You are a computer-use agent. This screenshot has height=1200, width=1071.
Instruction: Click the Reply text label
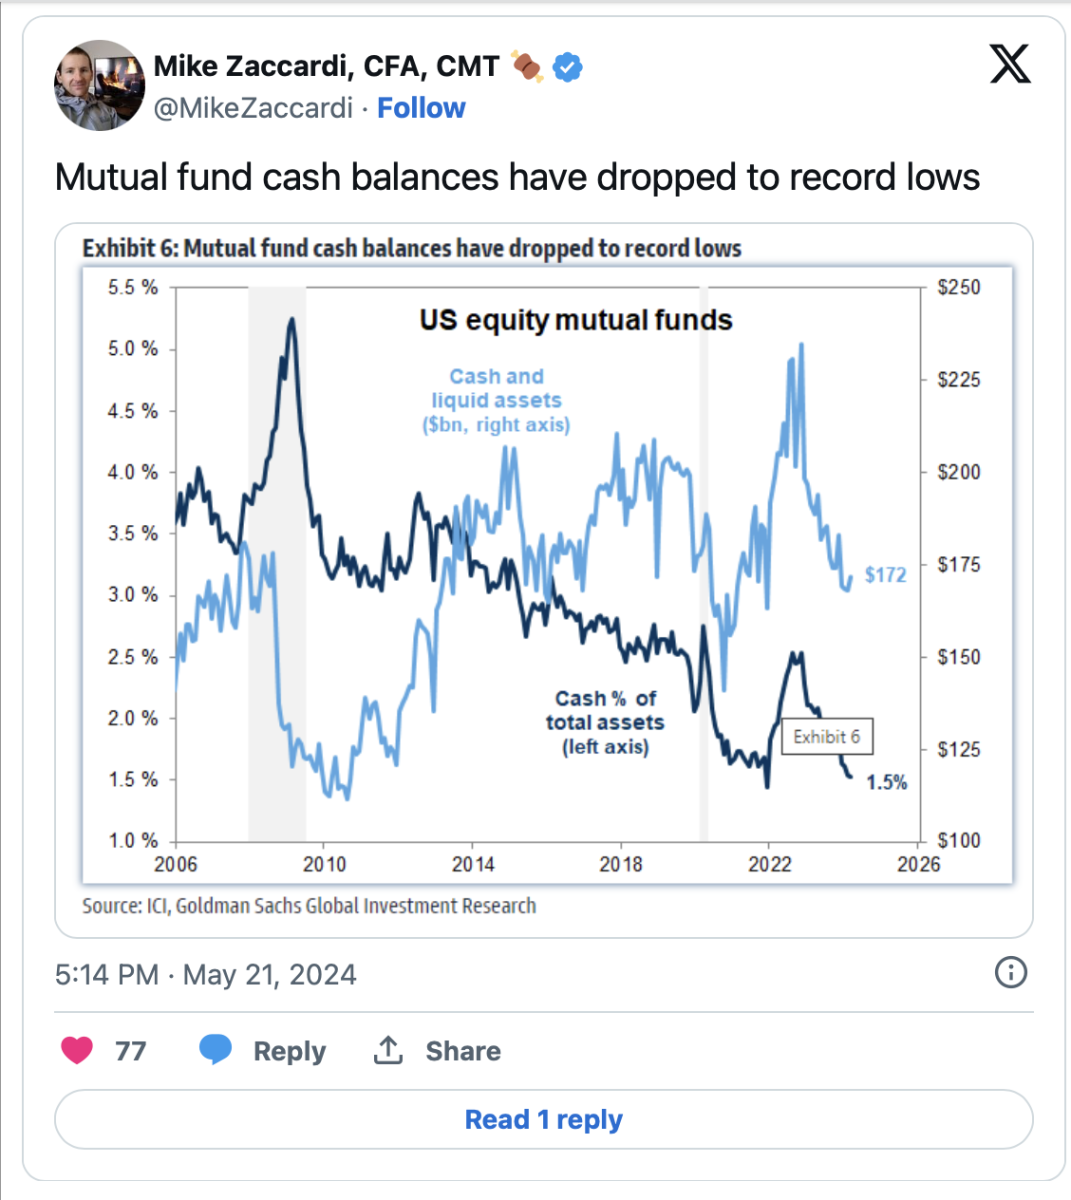pyautogui.click(x=289, y=1051)
